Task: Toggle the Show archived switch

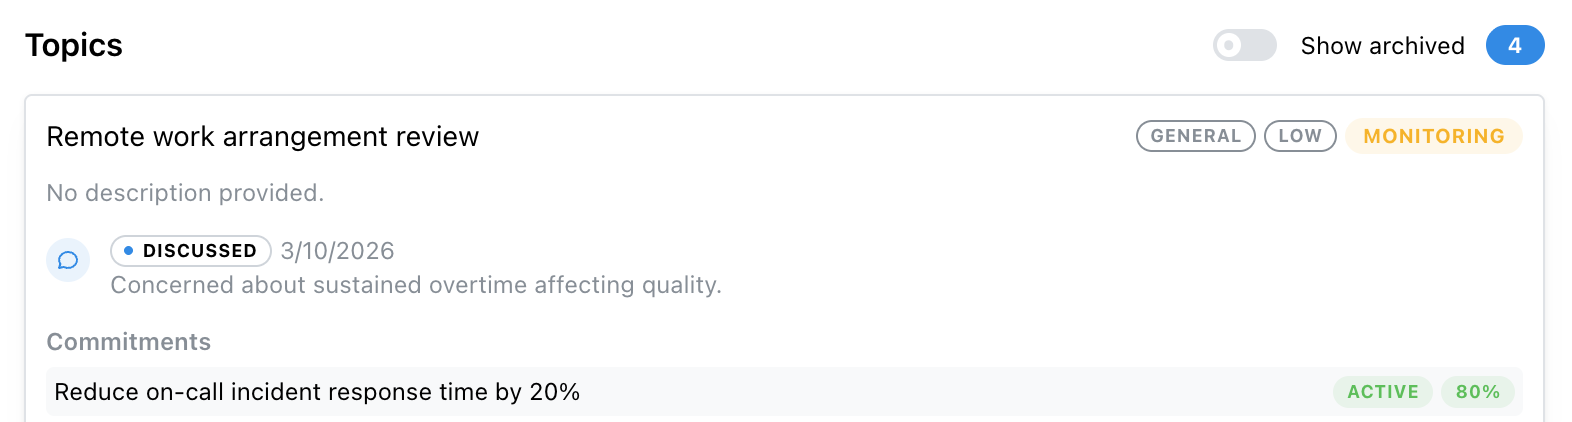Action: tap(1244, 45)
